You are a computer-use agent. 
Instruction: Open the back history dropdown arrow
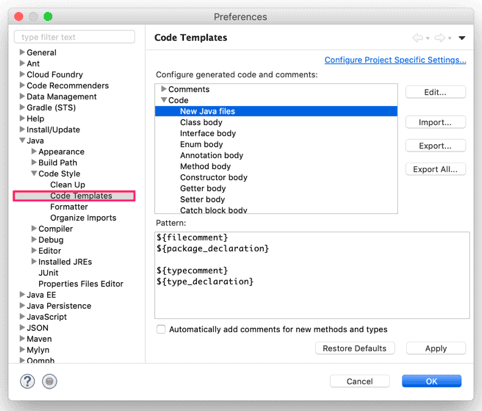tap(428, 38)
